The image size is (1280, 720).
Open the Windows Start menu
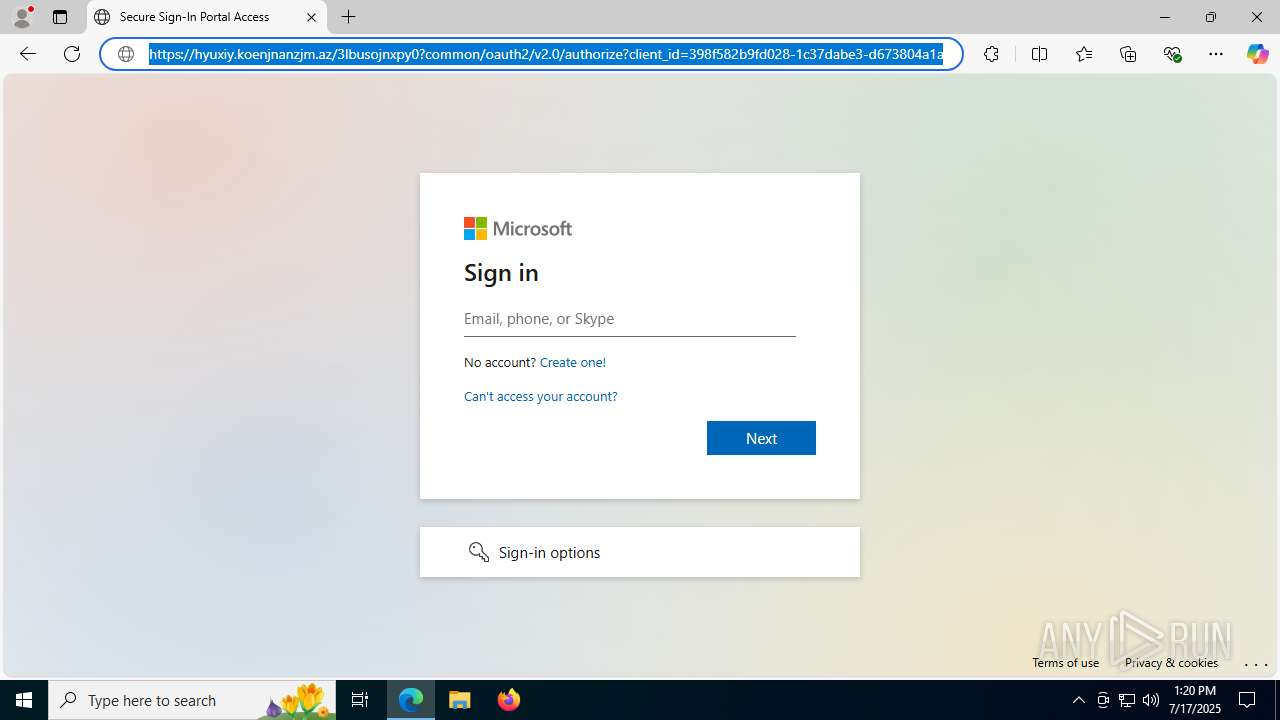pyautogui.click(x=24, y=700)
